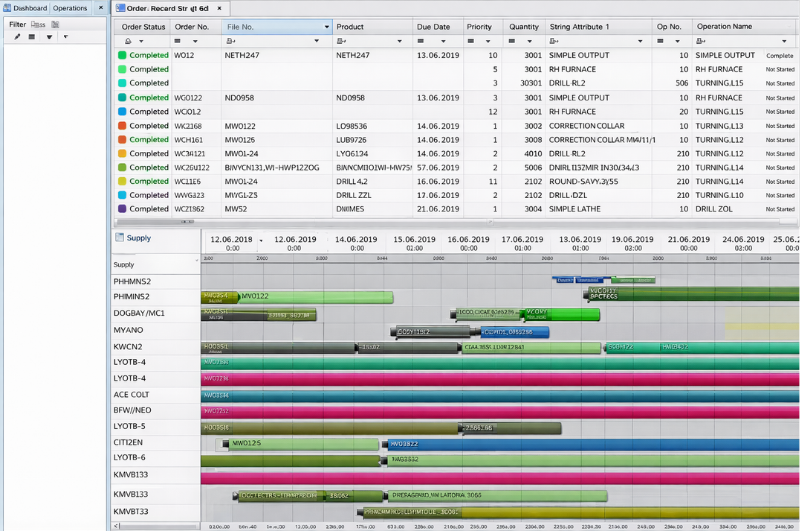Click the equals operator icon under Due Date
Screen dimensions: 800x531
(420, 41)
